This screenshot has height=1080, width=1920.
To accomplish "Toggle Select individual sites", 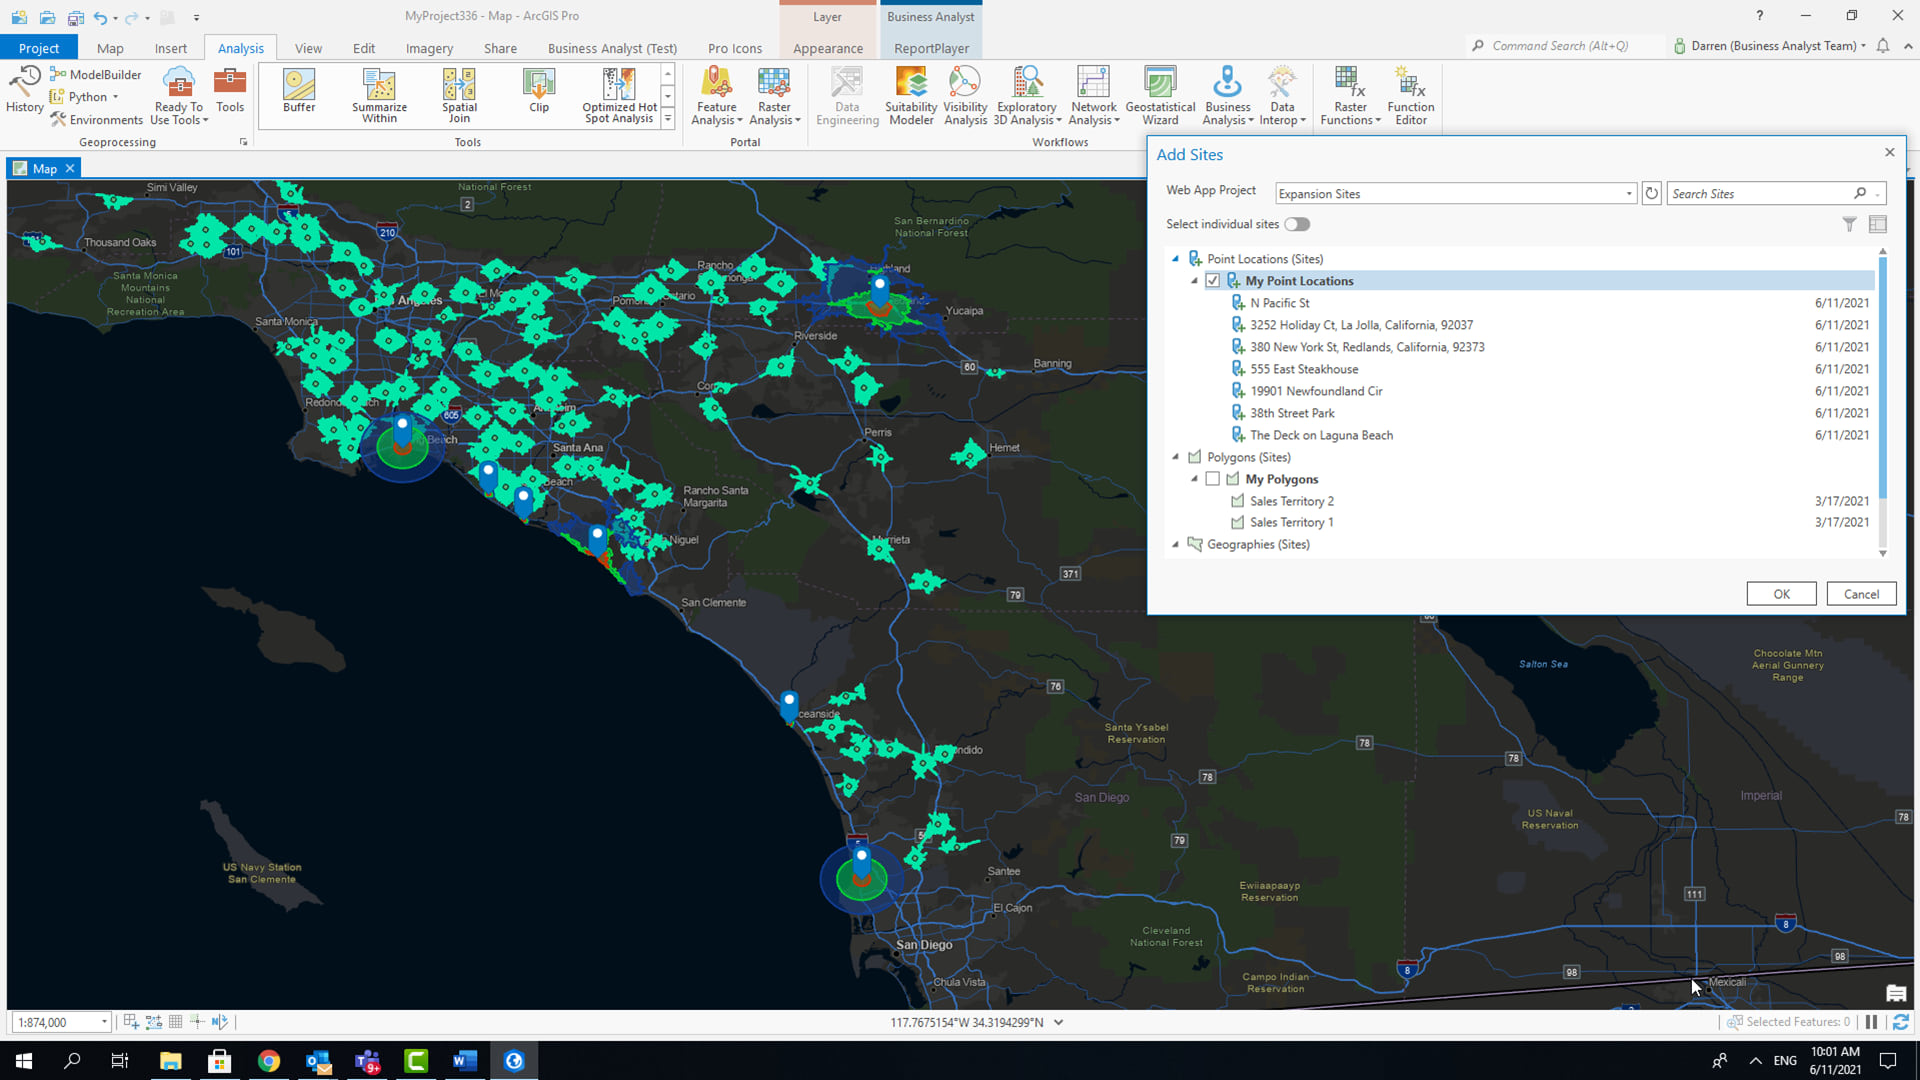I will pos(1297,224).
